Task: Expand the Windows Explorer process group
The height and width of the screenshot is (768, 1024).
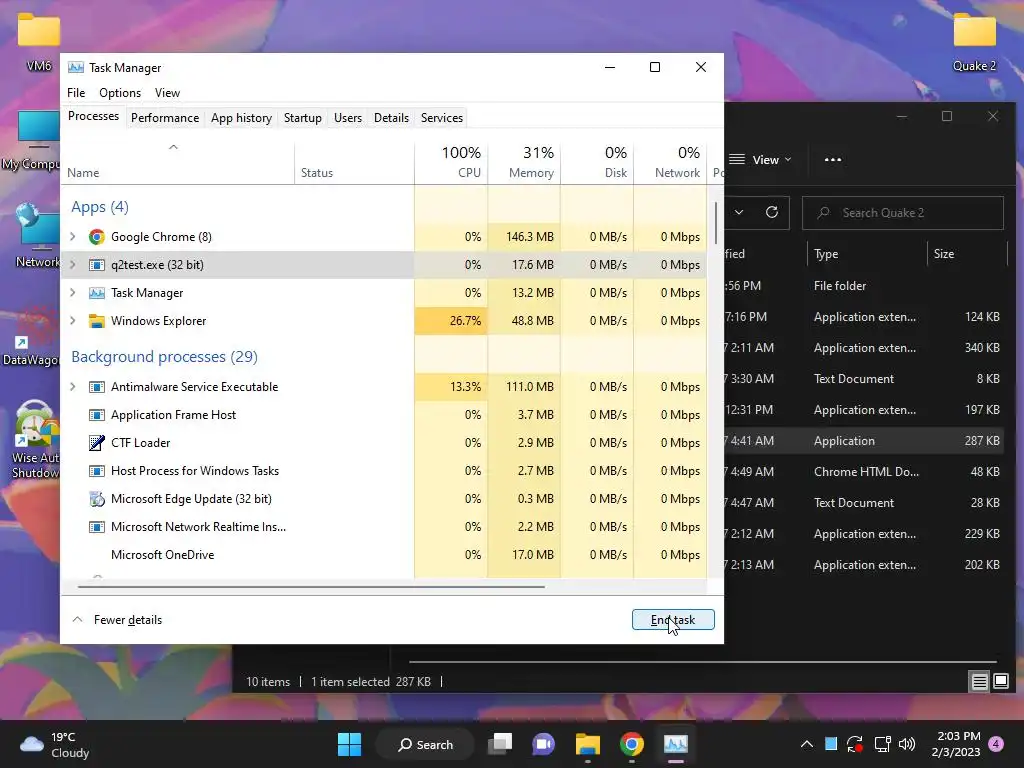Action: point(72,321)
